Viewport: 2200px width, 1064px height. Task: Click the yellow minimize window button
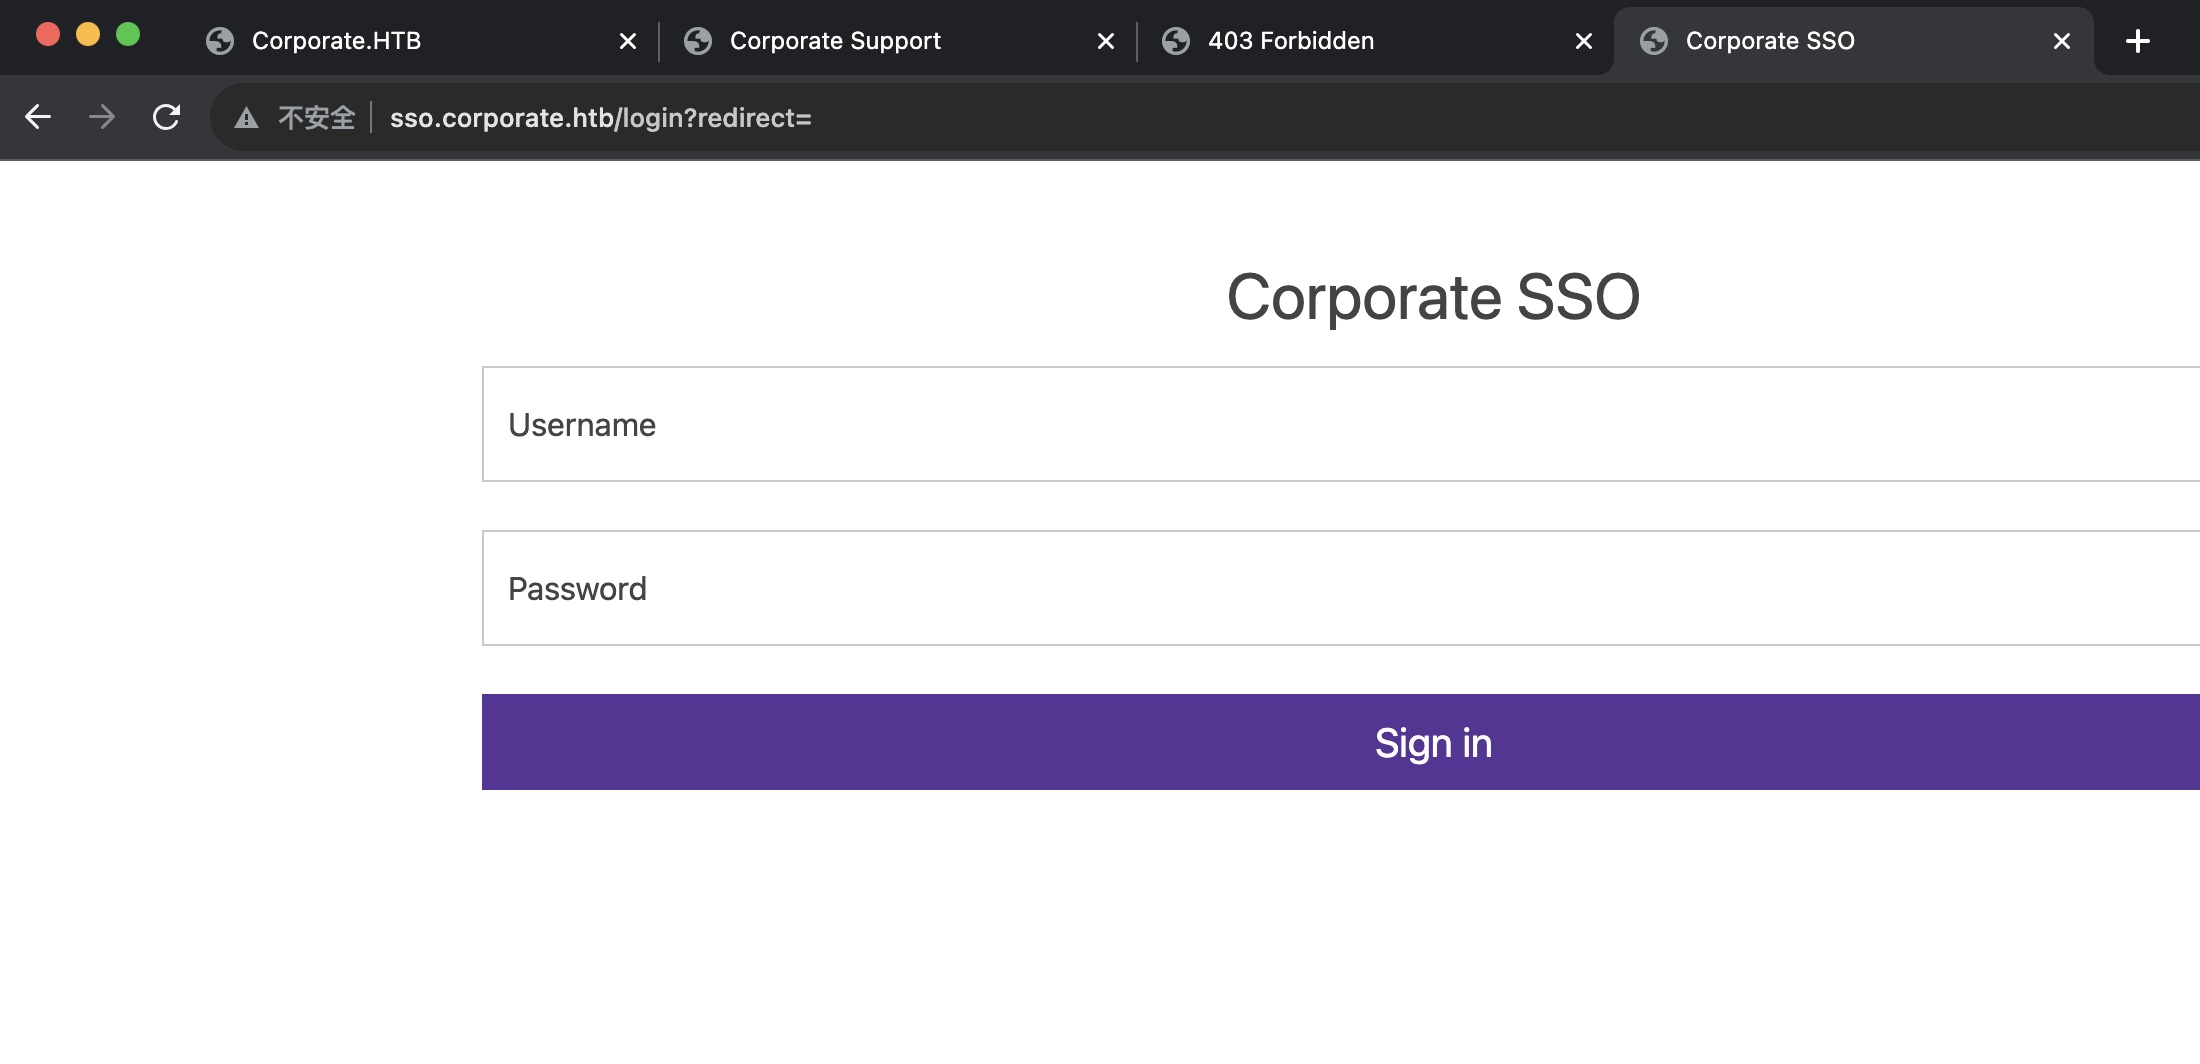click(x=88, y=34)
